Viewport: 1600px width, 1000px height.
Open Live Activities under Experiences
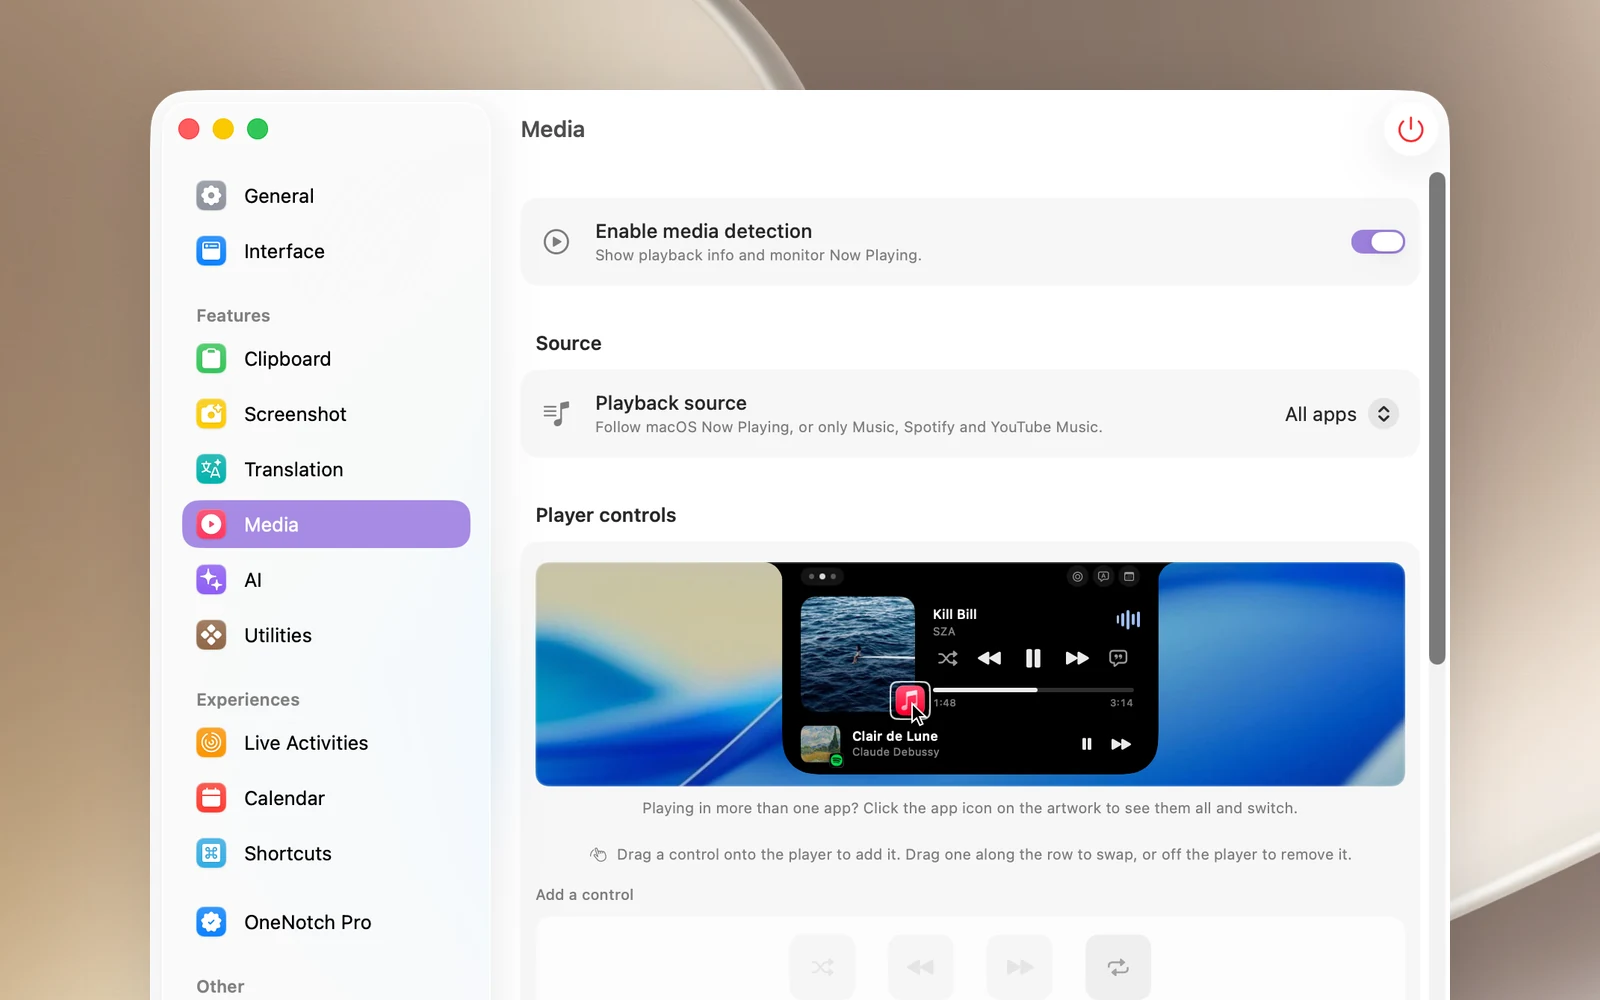[326, 743]
